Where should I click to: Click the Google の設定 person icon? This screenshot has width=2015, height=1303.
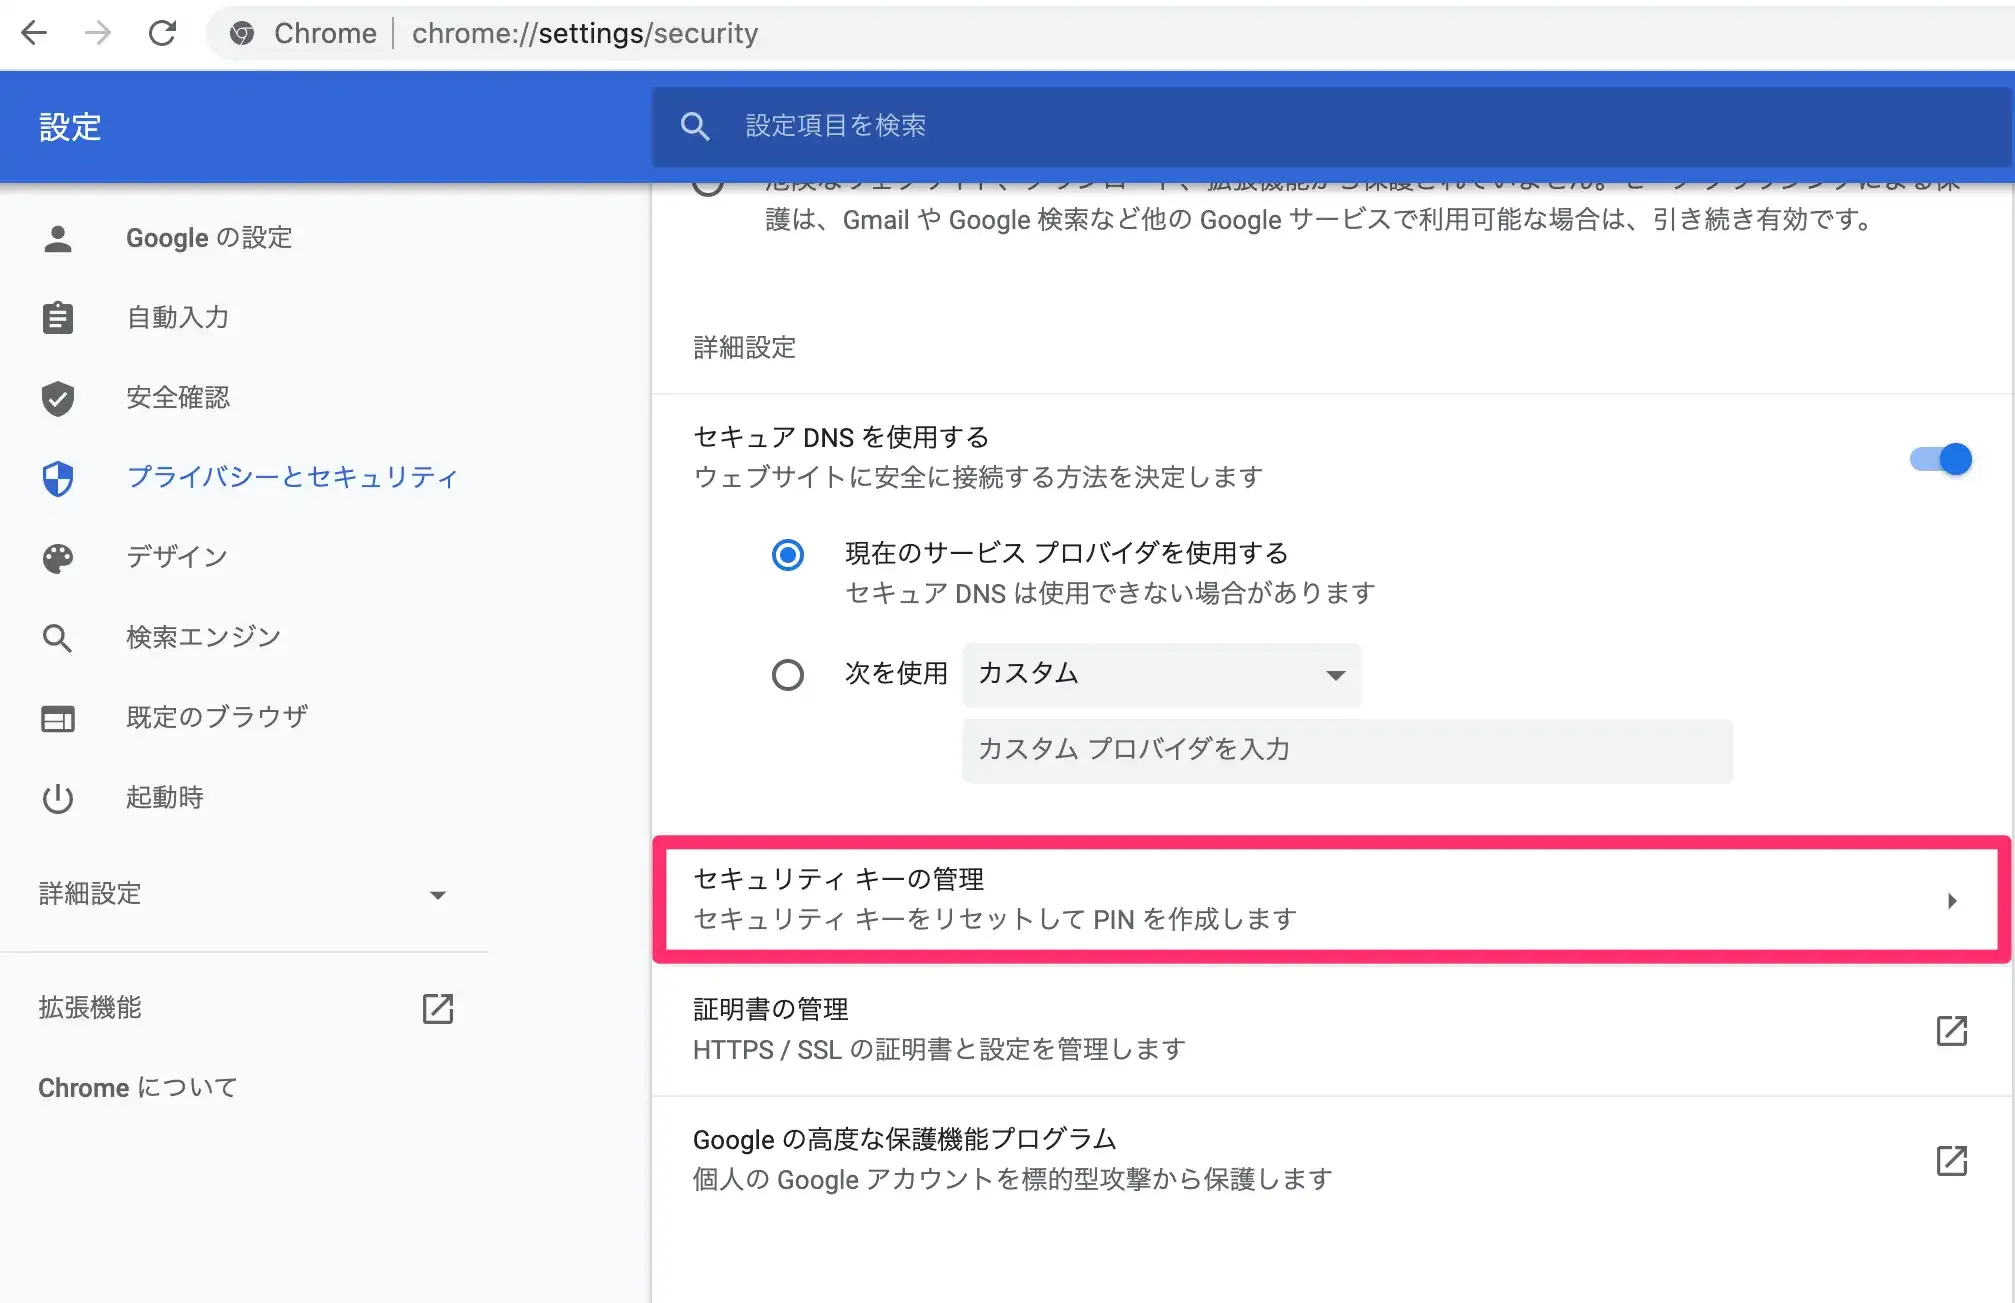[x=58, y=238]
